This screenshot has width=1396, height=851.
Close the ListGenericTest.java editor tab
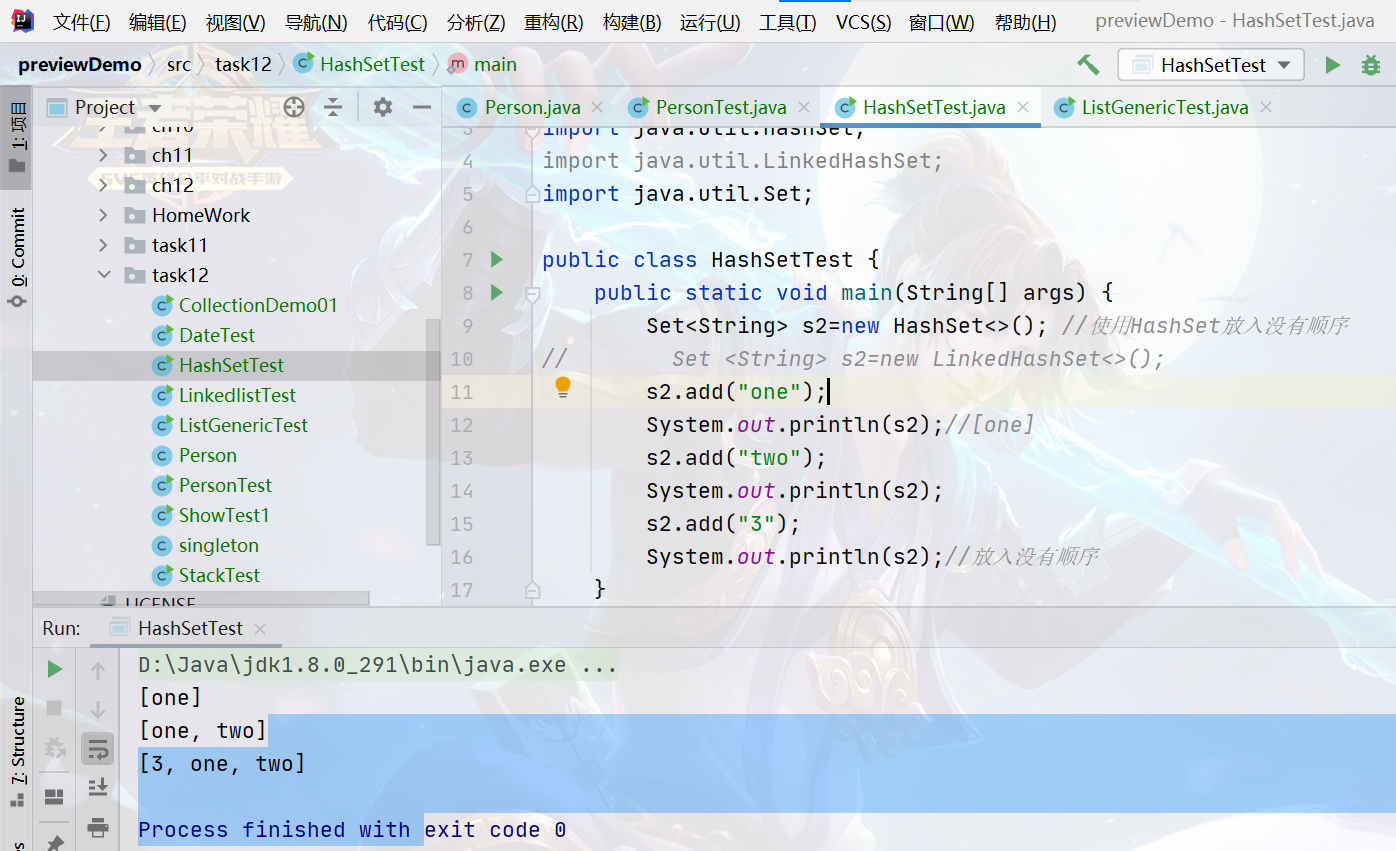pos(1266,107)
